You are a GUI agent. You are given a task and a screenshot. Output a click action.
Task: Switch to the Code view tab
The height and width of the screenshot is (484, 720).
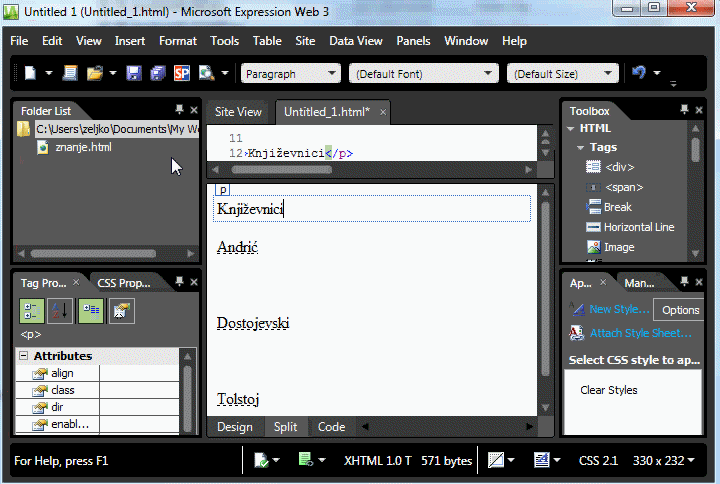pyautogui.click(x=331, y=427)
